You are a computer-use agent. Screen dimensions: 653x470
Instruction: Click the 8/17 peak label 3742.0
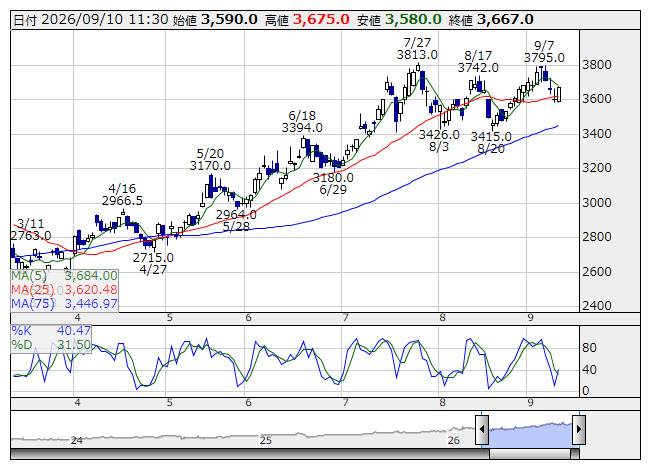tap(478, 67)
